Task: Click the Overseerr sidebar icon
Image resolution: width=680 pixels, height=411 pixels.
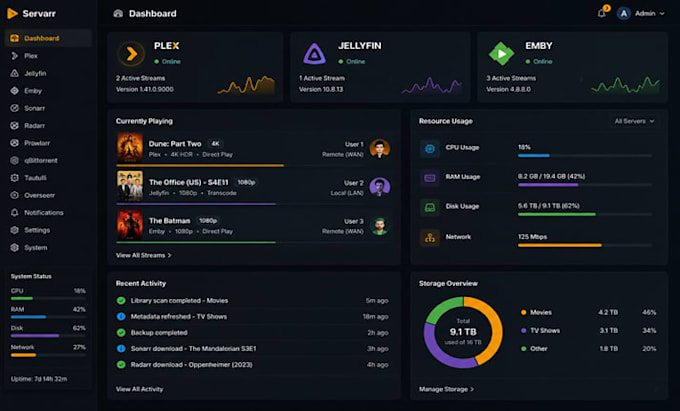Action: [15, 195]
